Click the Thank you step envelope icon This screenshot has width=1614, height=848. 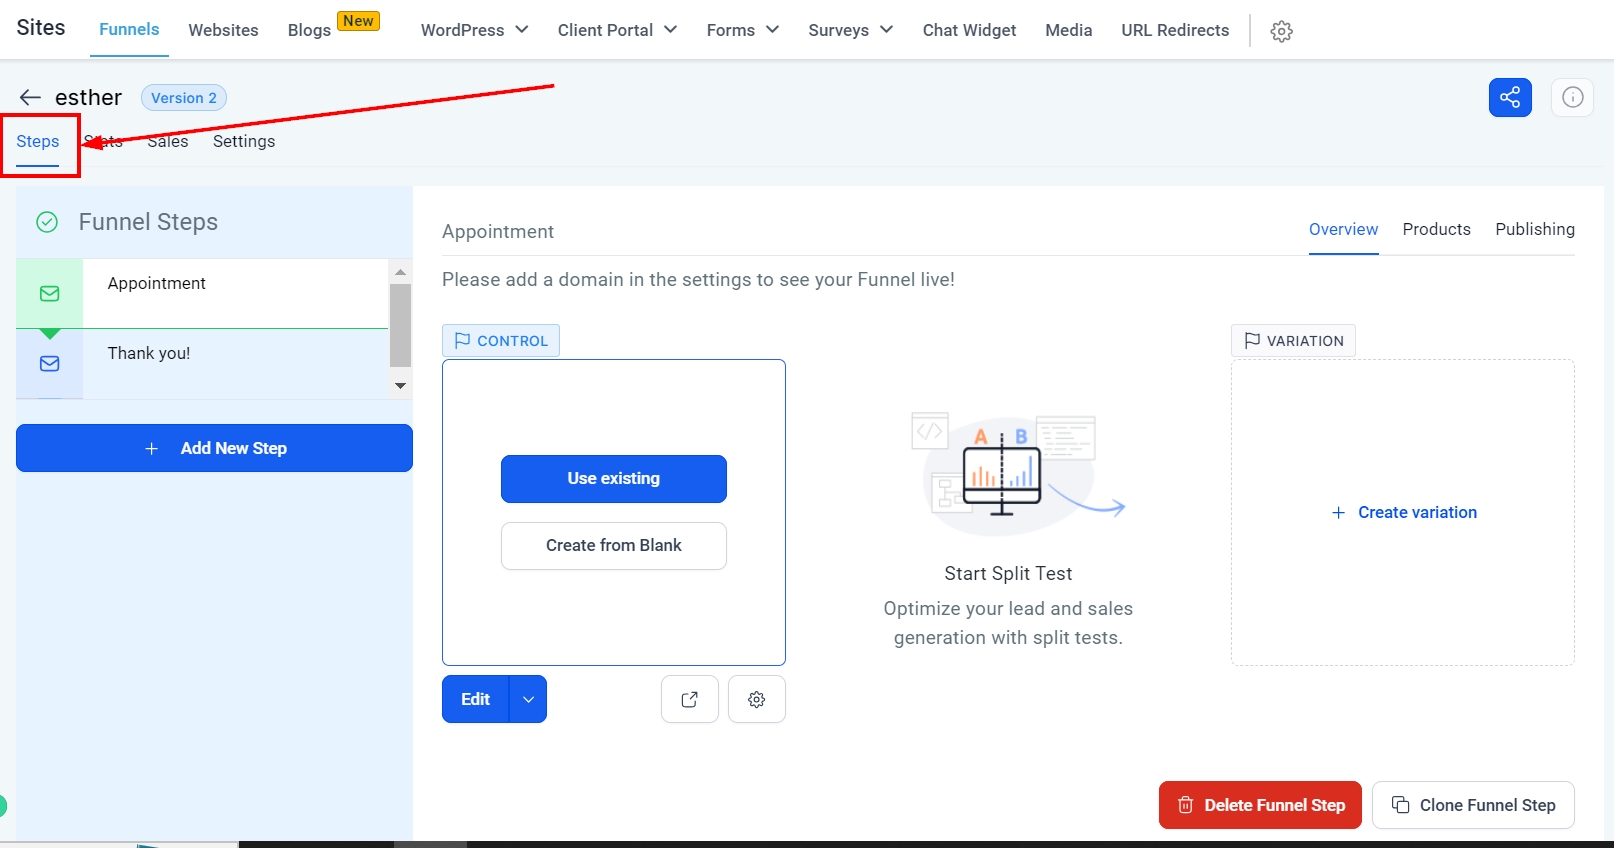click(x=49, y=364)
